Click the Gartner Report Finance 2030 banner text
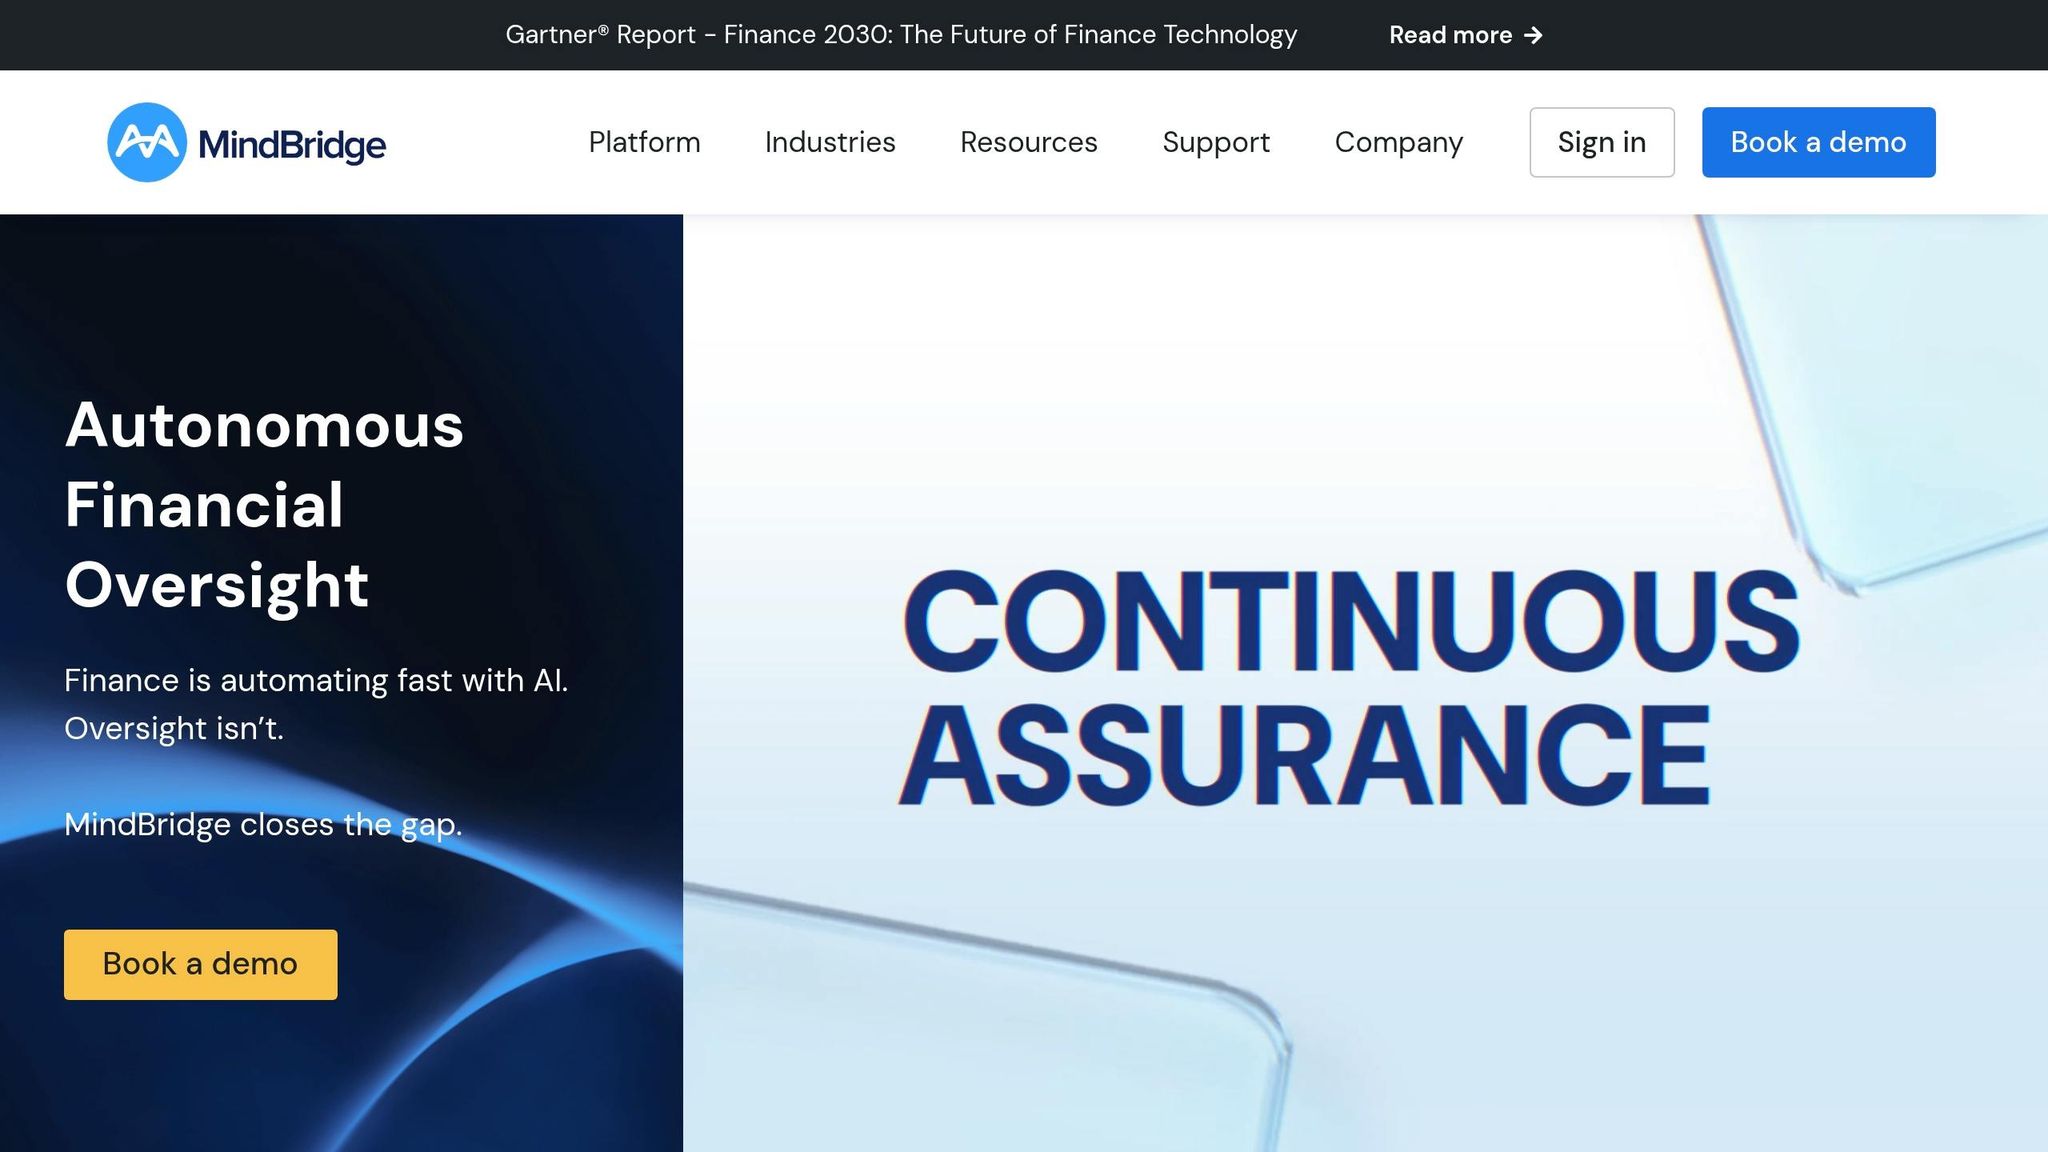This screenshot has width=2048, height=1152. (900, 35)
